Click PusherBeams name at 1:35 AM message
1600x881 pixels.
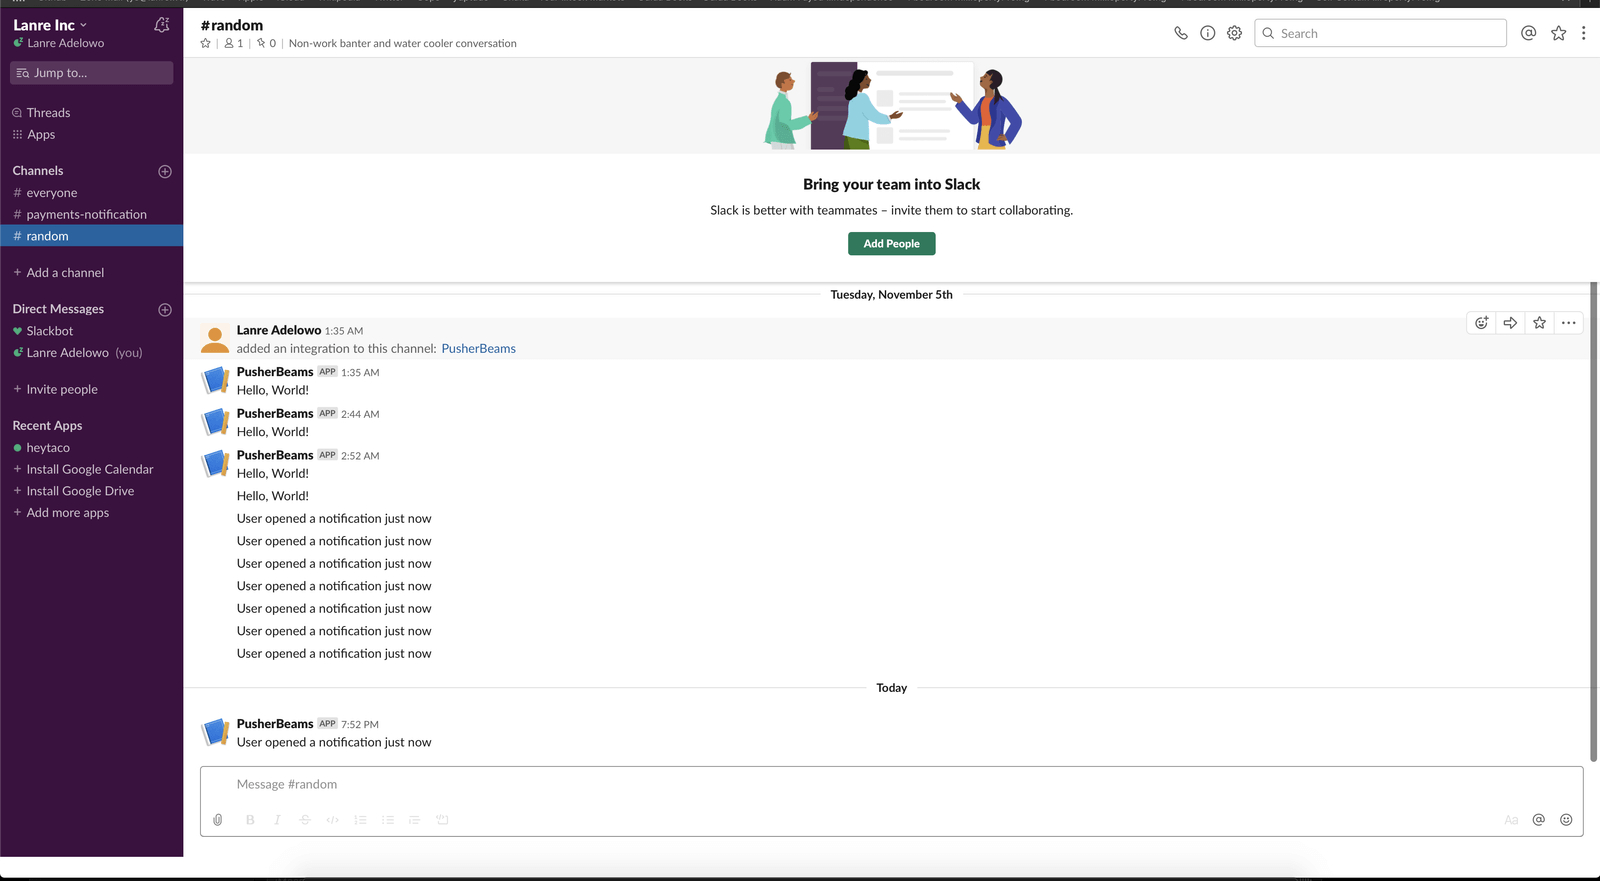pyautogui.click(x=275, y=372)
